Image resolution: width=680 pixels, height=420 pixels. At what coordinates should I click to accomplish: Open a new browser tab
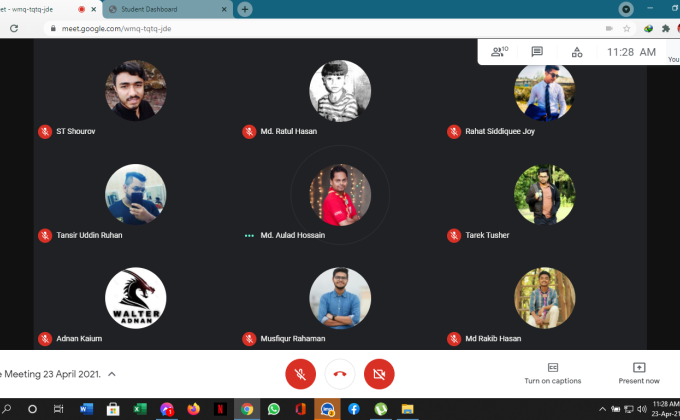click(245, 9)
